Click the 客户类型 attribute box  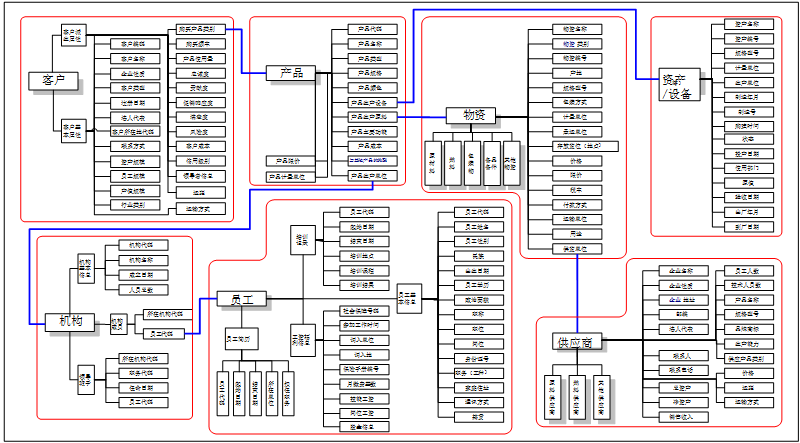coord(136,88)
